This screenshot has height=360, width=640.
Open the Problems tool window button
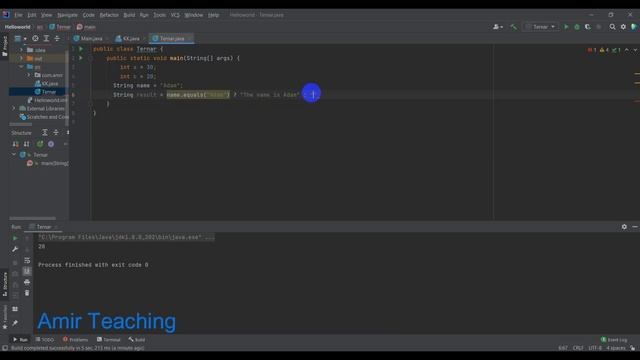pos(76,340)
